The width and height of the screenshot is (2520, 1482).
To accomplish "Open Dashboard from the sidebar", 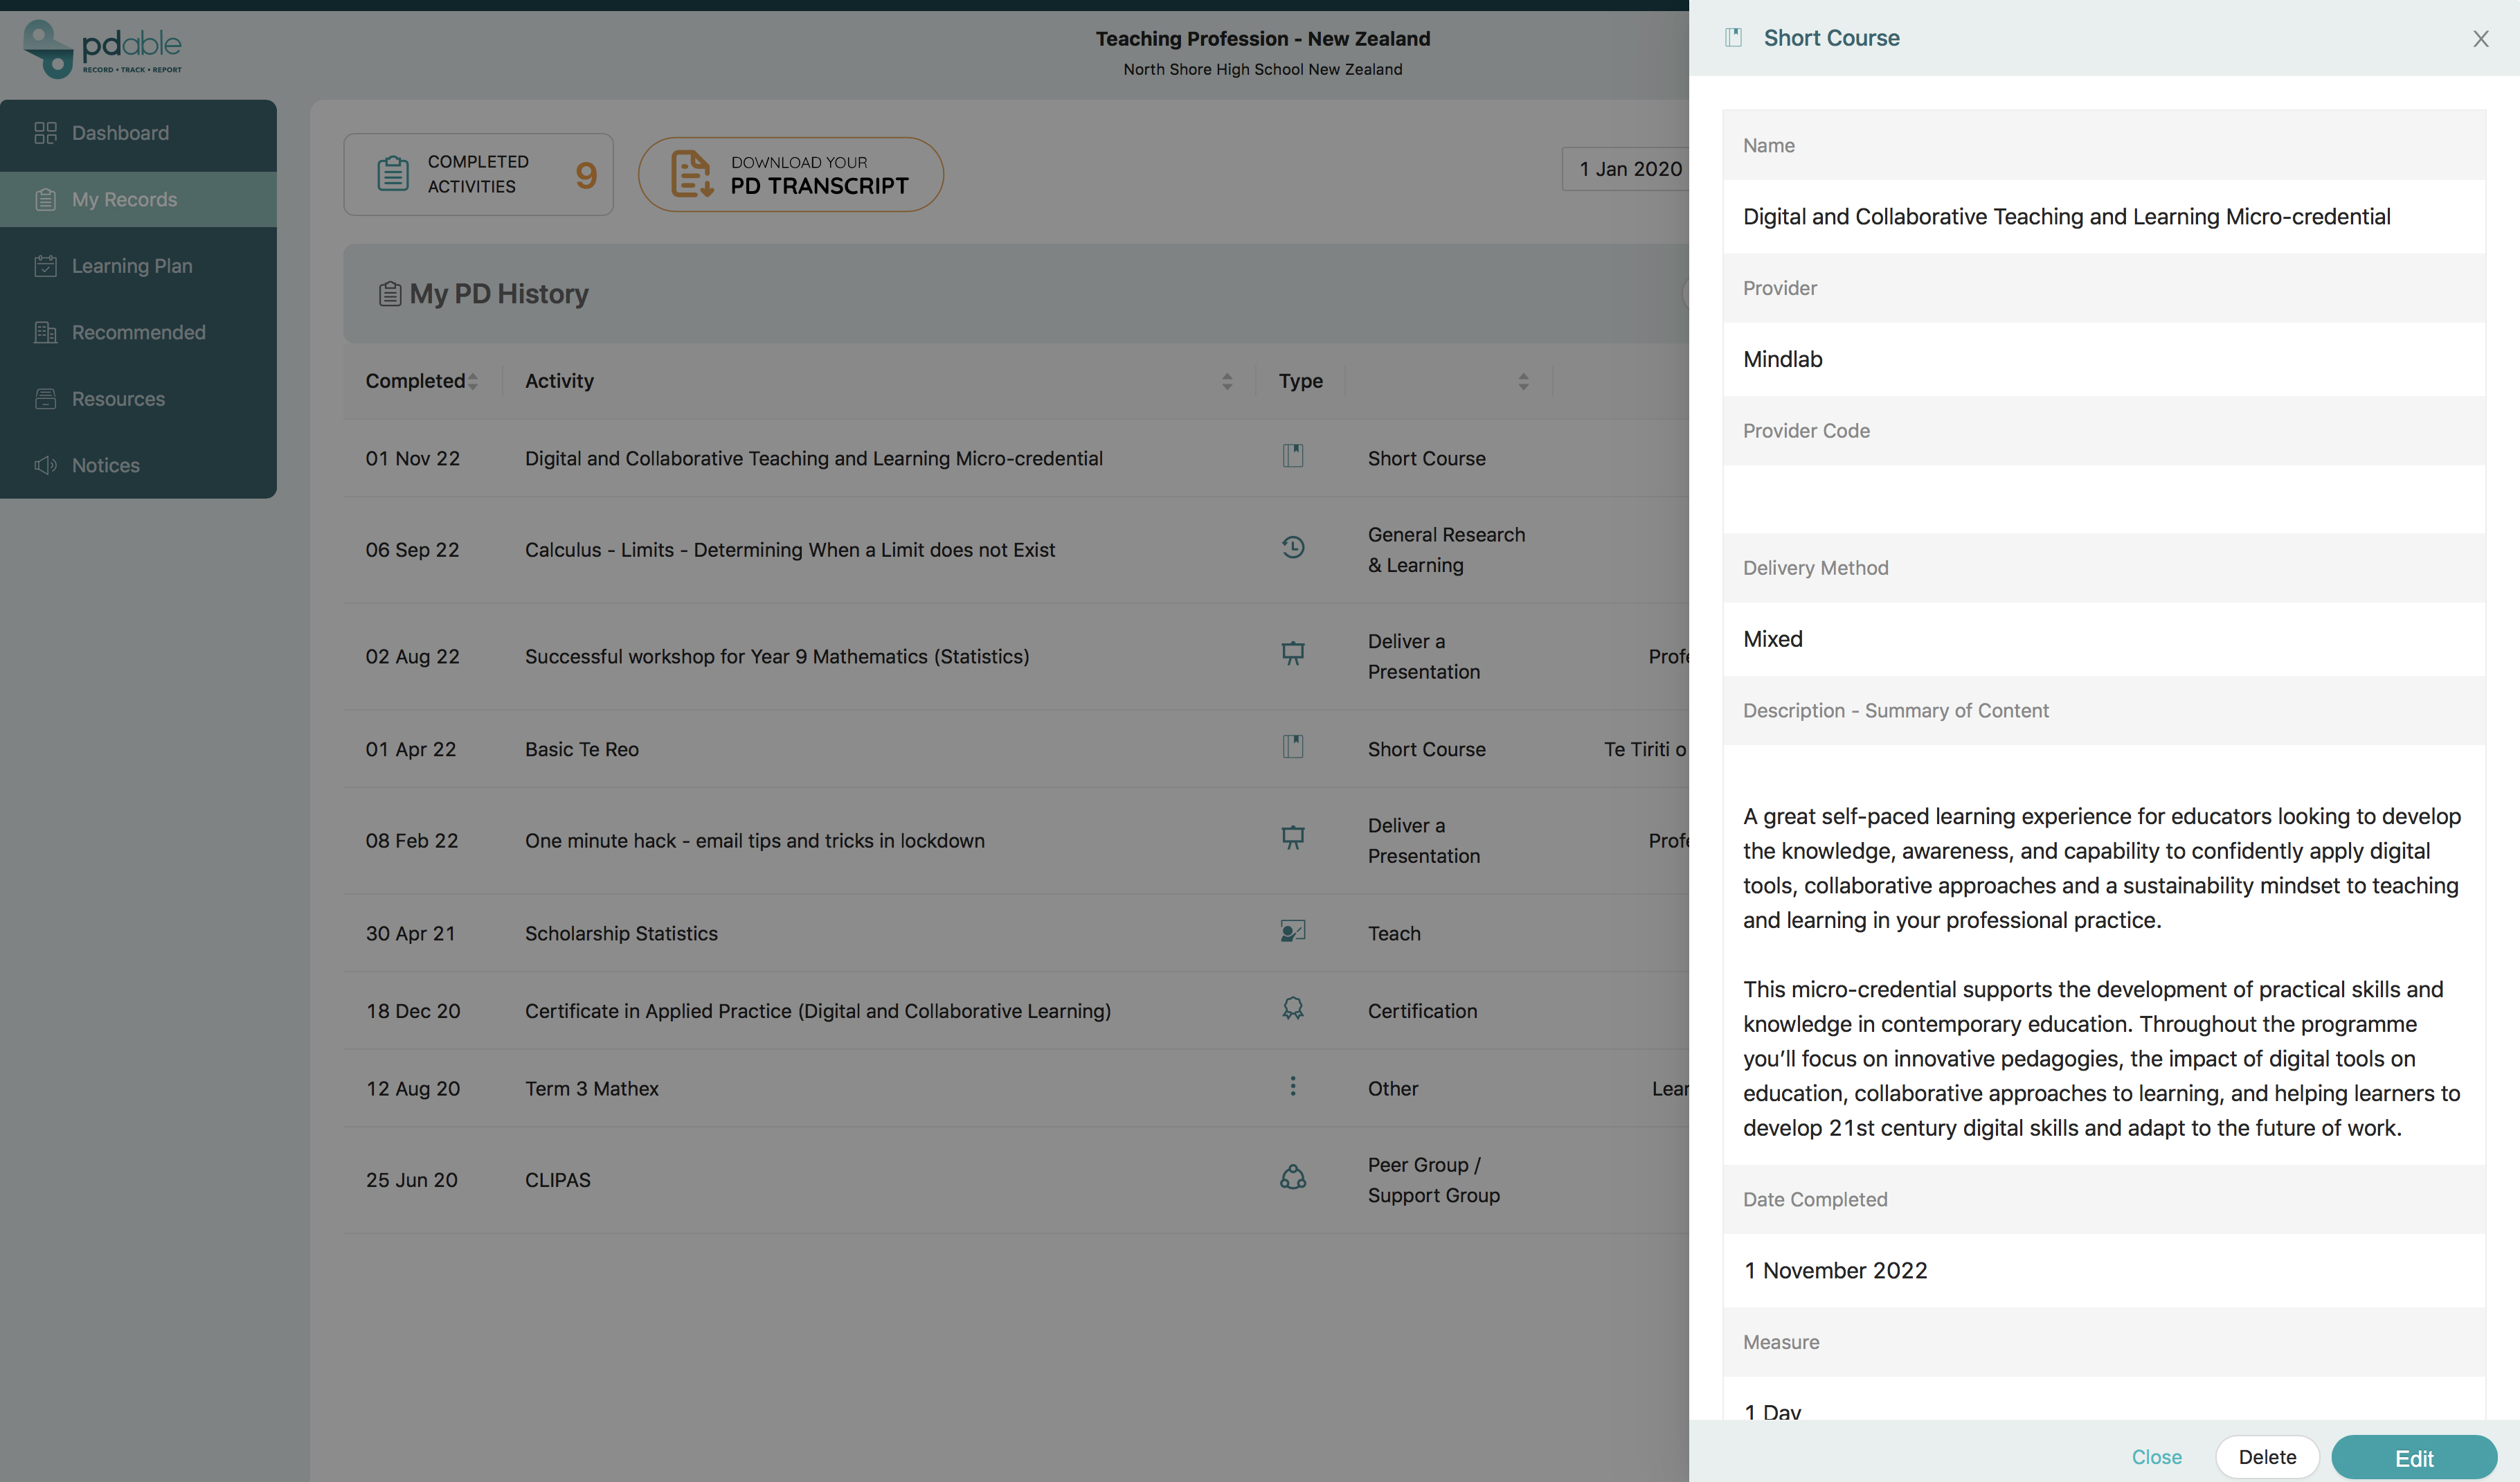I will tap(138, 133).
